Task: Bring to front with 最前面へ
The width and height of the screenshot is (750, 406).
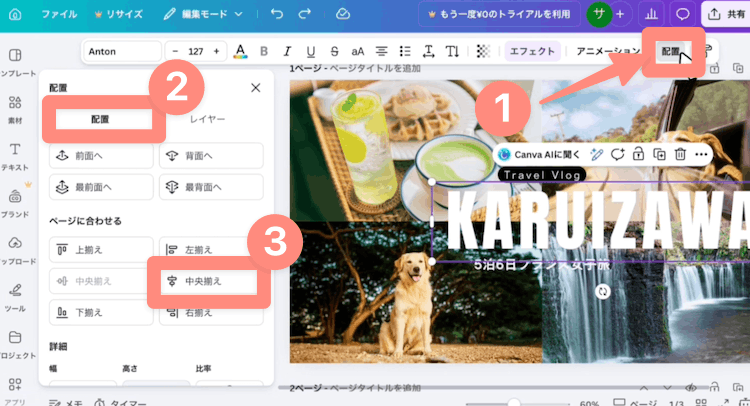Action: (x=101, y=187)
